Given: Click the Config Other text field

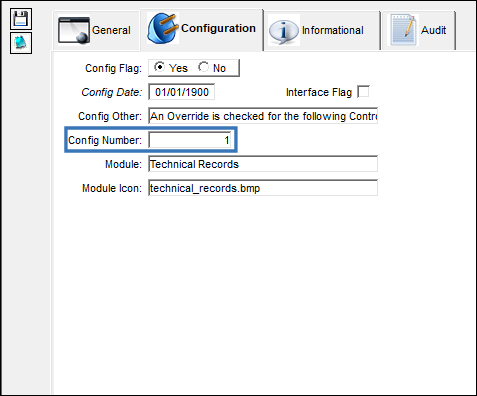Looking at the screenshot, I should (x=263, y=116).
